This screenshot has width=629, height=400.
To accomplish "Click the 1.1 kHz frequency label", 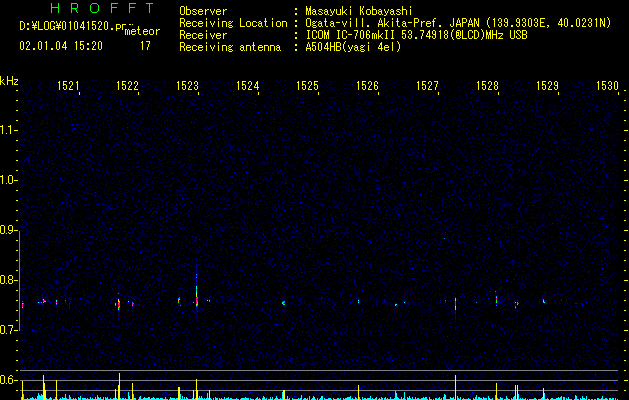I will click(8, 130).
